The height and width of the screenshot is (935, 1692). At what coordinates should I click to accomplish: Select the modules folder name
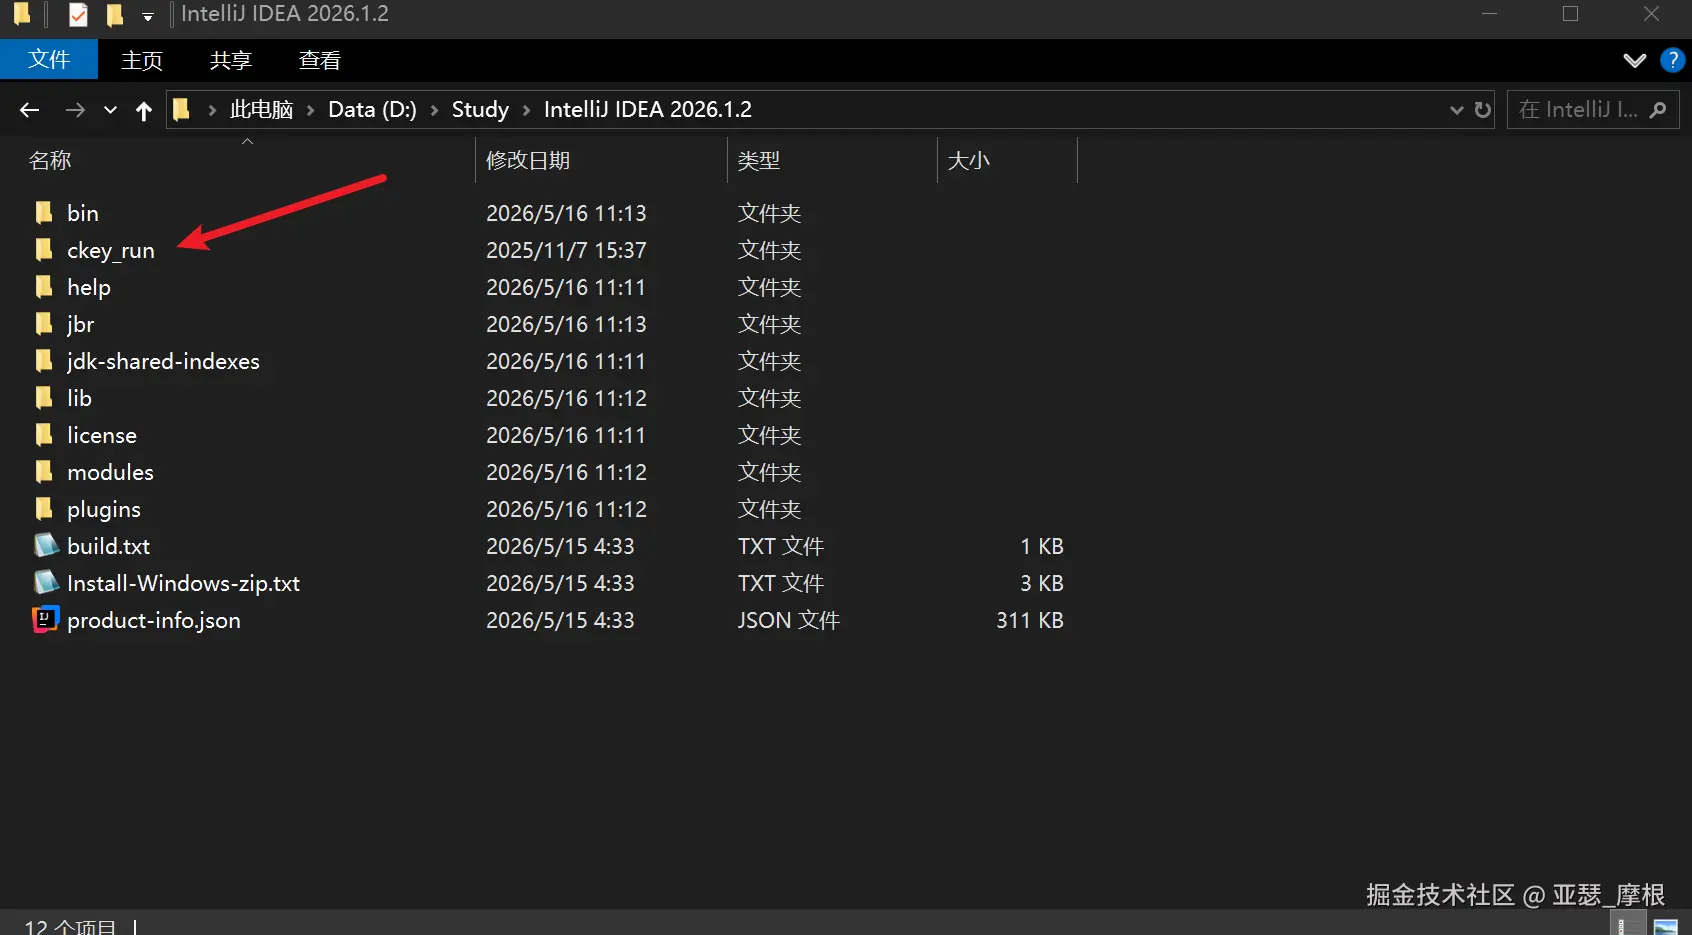click(x=110, y=472)
